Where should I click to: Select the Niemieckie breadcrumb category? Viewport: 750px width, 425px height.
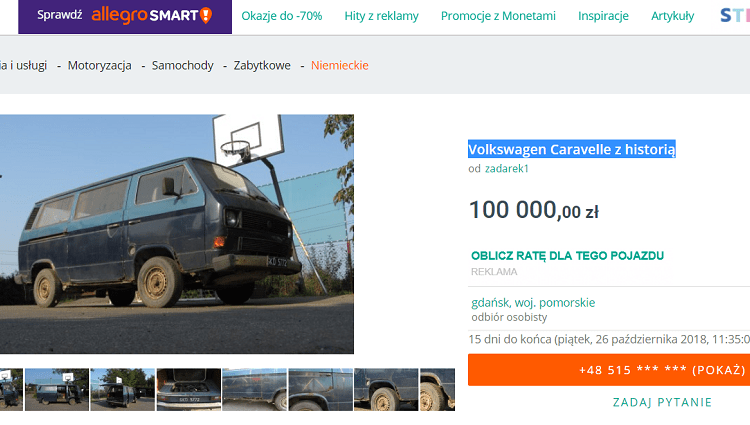point(339,65)
